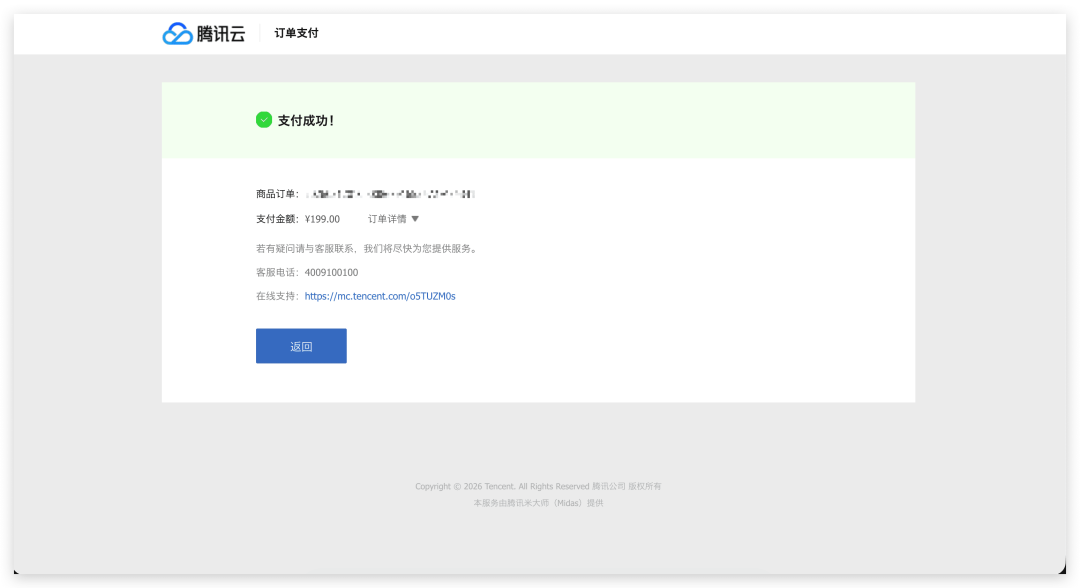Click the 腾讯米大师 (Midas) provider text
This screenshot has height=588, width=1080.
point(539,503)
